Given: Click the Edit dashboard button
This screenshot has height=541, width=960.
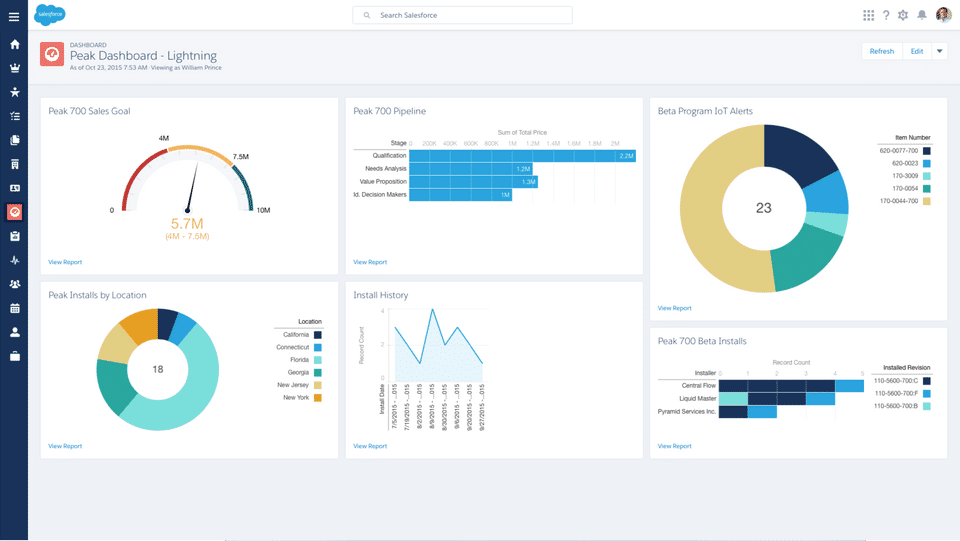Looking at the screenshot, I should (917, 51).
